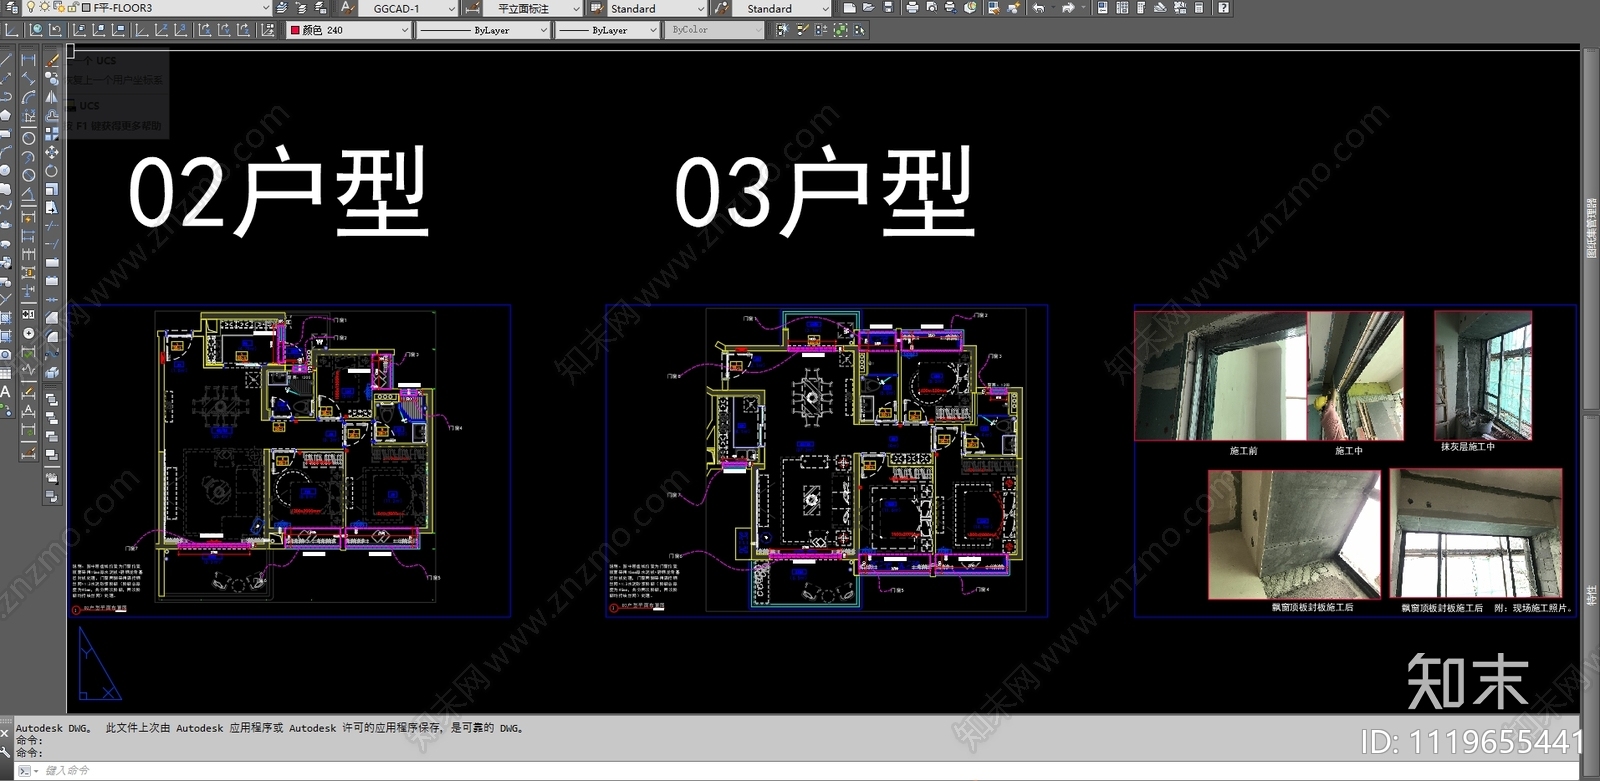The height and width of the screenshot is (781, 1600).
Task: Close the command line panel with the X
Action: point(6,733)
